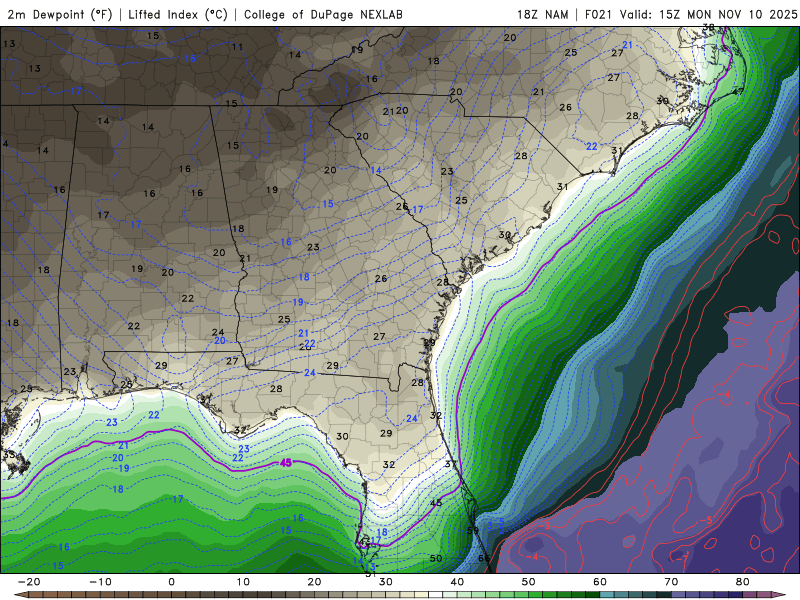Click the "70" color scale label
This screenshot has height=600, width=800.
pyautogui.click(x=671, y=582)
